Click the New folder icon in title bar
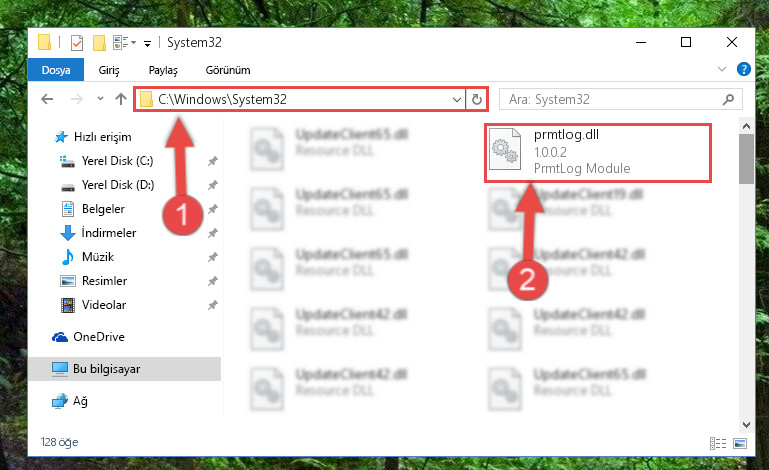 pyautogui.click(x=100, y=43)
